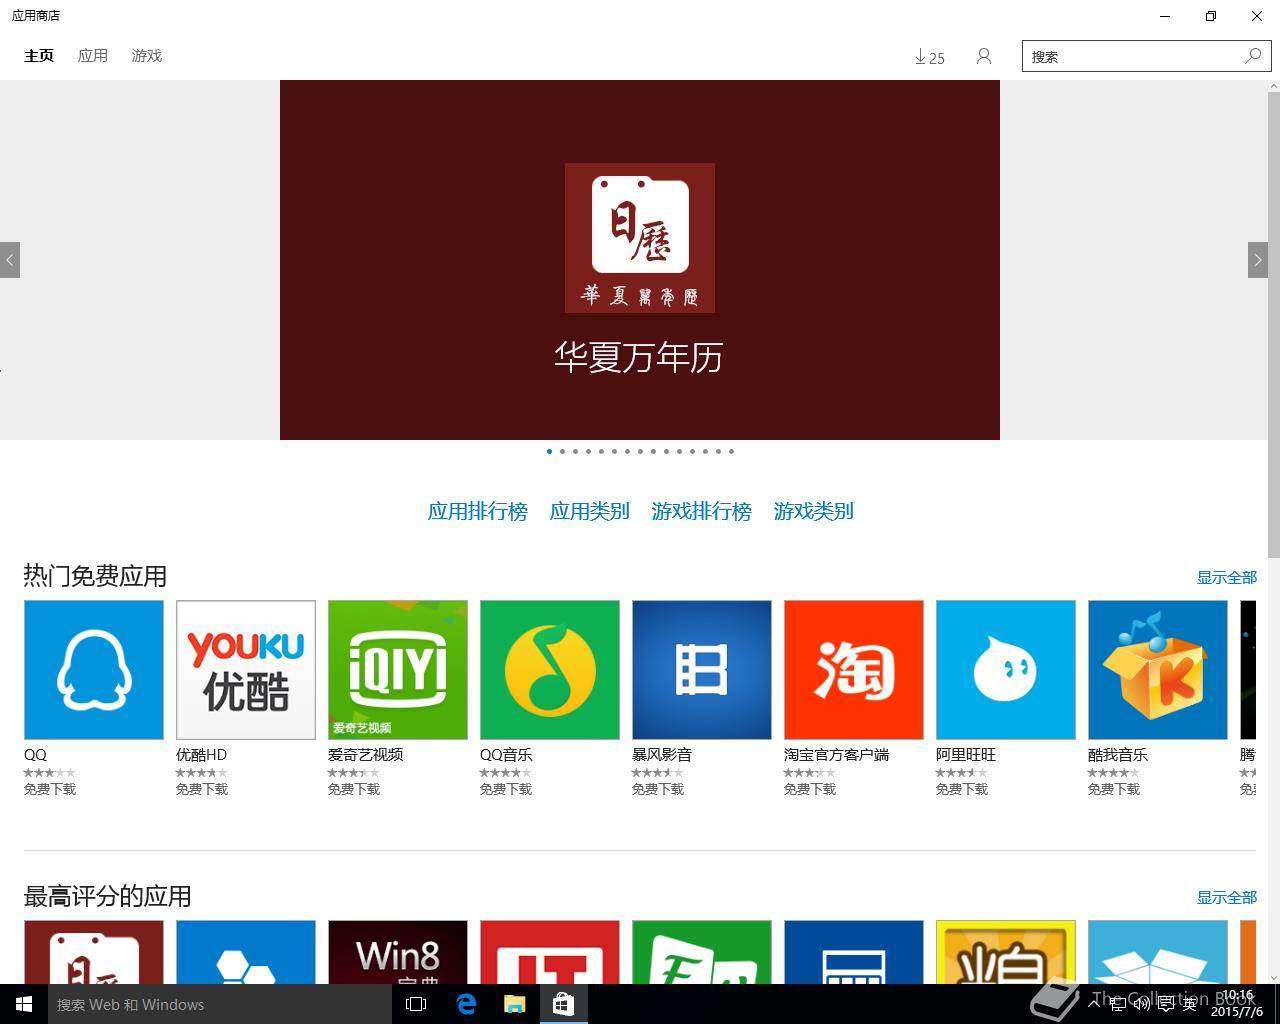Screen dimensions: 1280x1024
Task: Open the QQ音乐 app tile
Action: pyautogui.click(x=550, y=670)
